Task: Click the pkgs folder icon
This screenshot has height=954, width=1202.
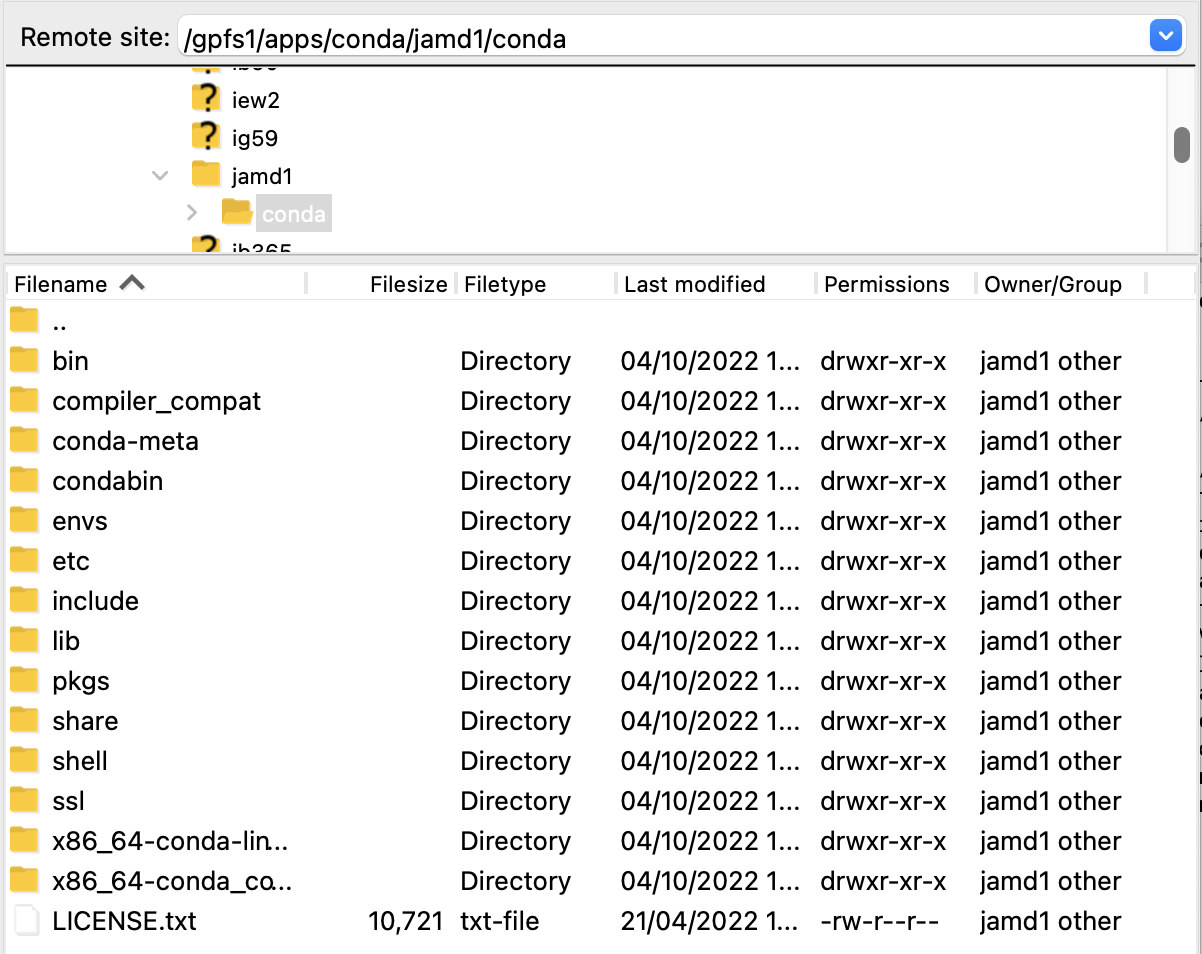Action: (24, 680)
